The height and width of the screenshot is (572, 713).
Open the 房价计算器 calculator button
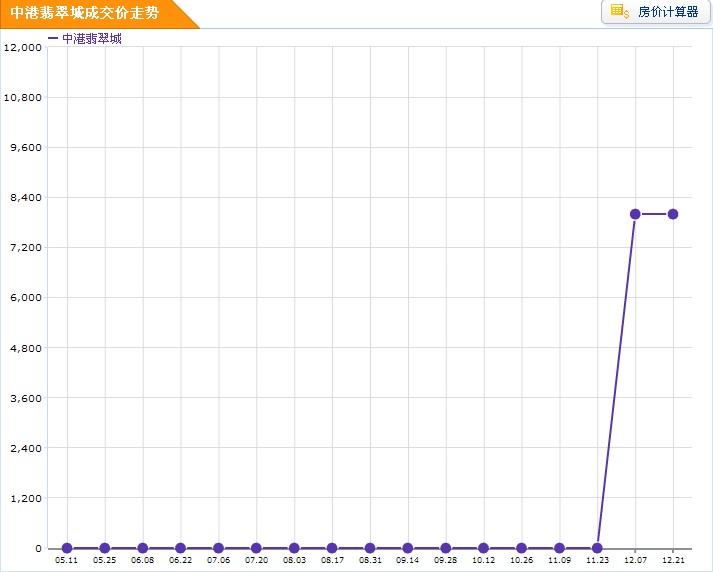tap(656, 12)
